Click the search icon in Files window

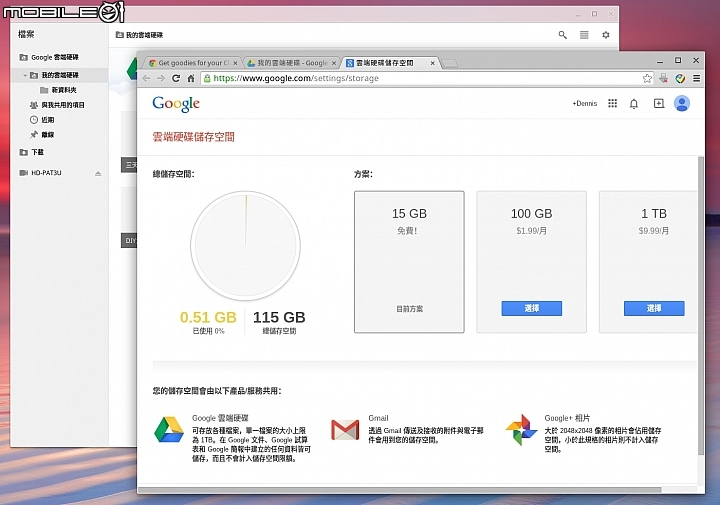pos(562,35)
